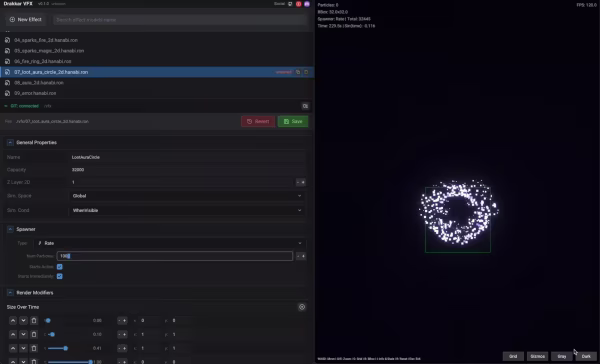Click the 0.10 key stepper

coord(122,335)
